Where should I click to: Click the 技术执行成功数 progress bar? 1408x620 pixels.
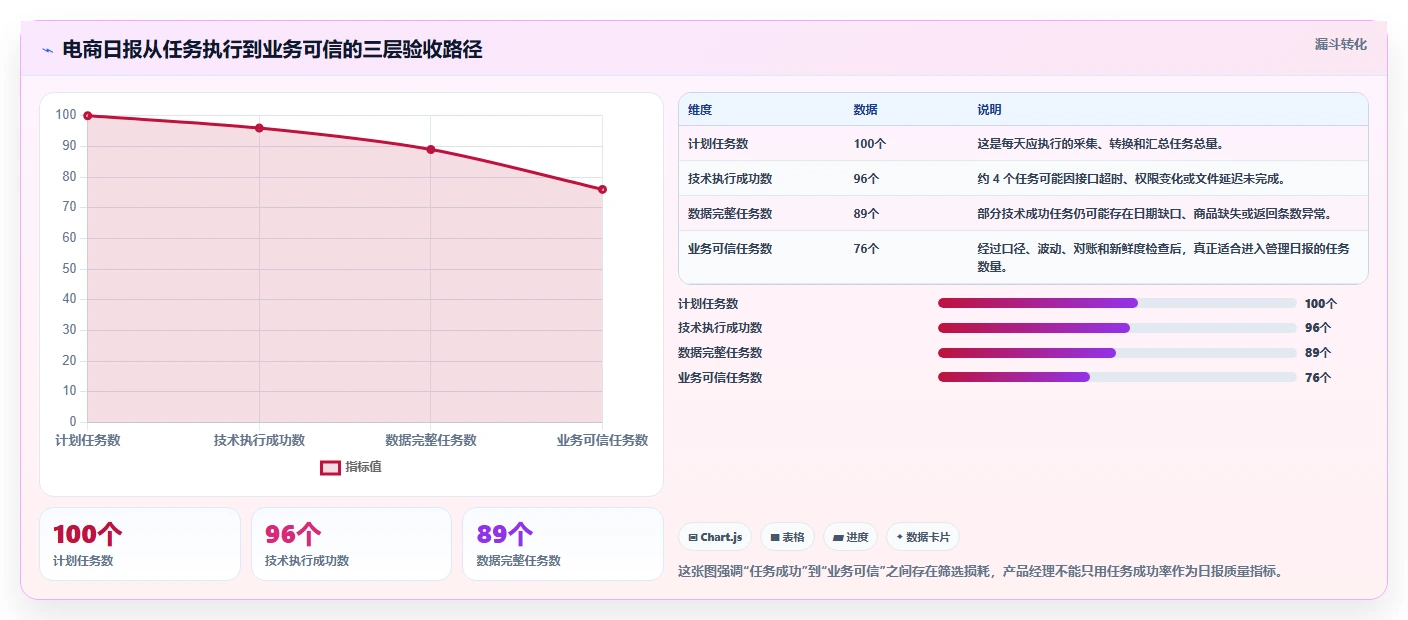point(1117,328)
